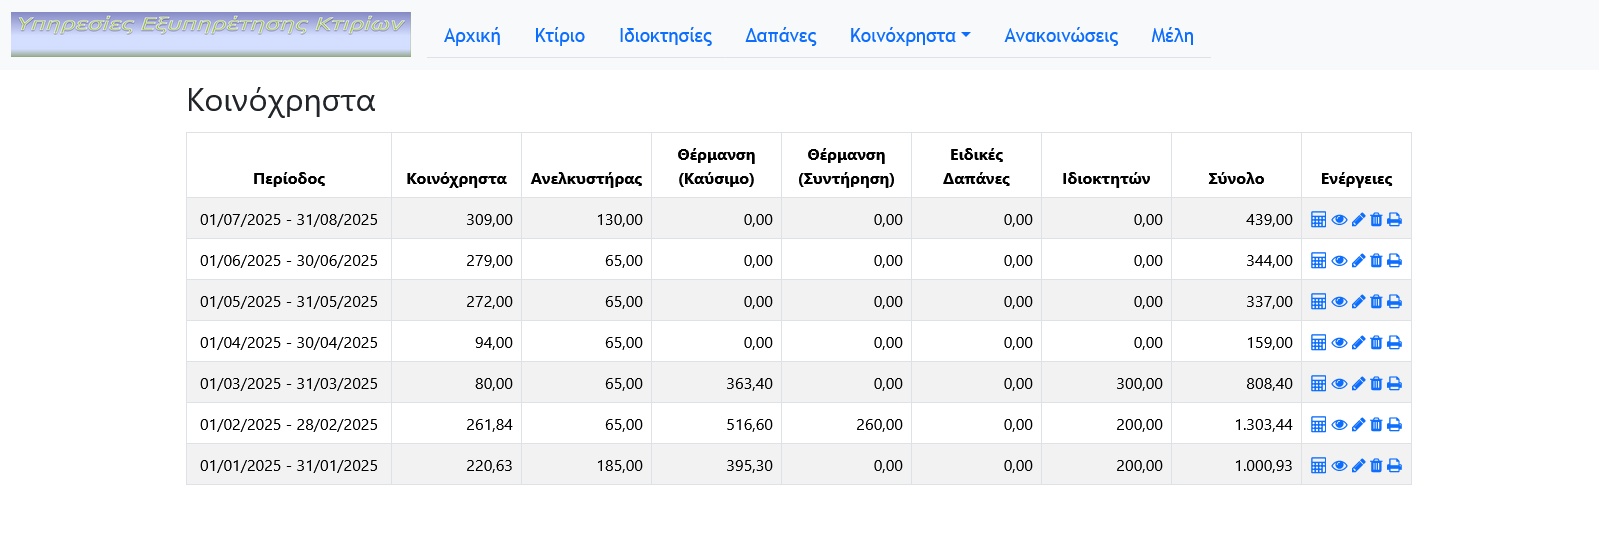The width and height of the screenshot is (1599, 535).
Task: Click the Κτίριο nav link
Action: (560, 36)
